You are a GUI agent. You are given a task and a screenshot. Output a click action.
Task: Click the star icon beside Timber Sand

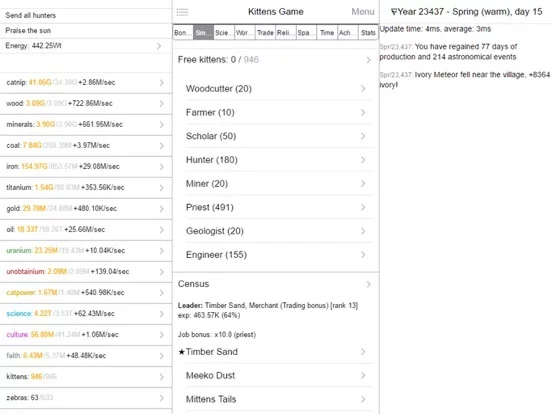click(182, 352)
